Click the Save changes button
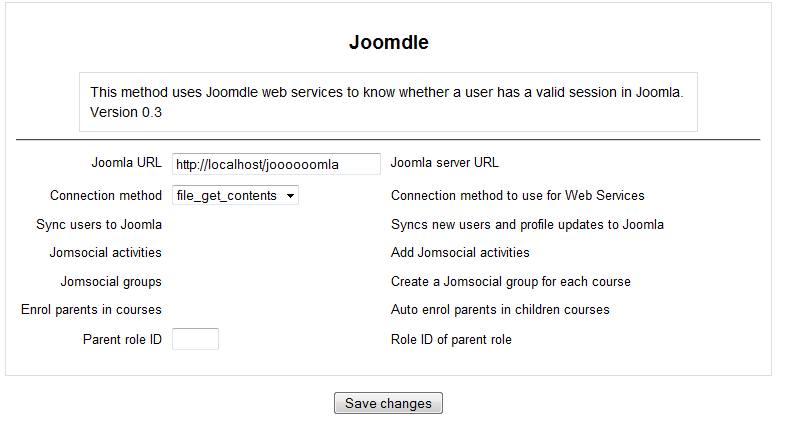787x423 pixels. 388,403
